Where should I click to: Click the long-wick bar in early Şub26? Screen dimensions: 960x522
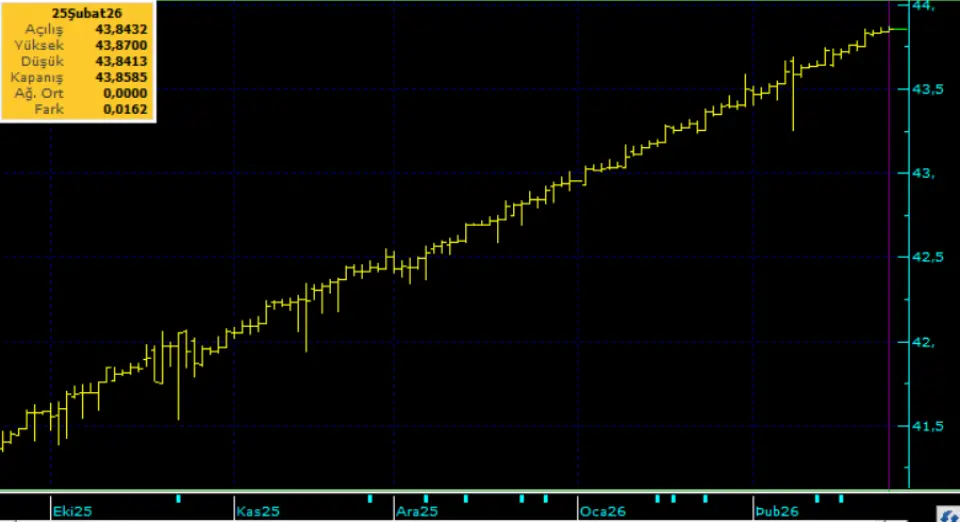point(792,95)
